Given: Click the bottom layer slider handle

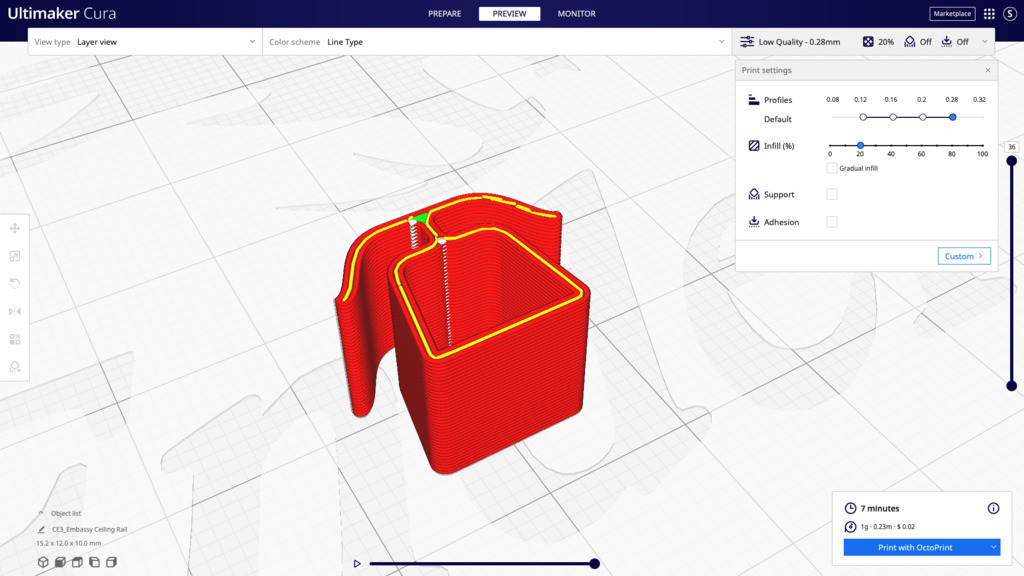Looking at the screenshot, I should tap(1012, 386).
